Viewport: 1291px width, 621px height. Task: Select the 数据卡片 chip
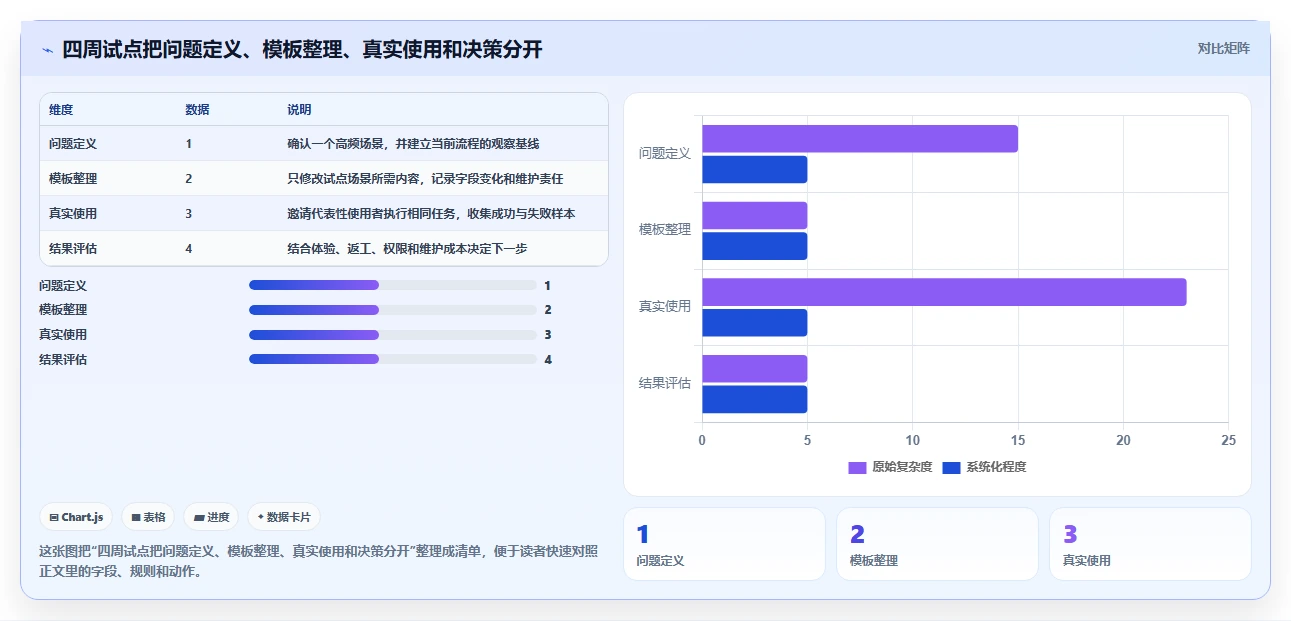(x=284, y=517)
